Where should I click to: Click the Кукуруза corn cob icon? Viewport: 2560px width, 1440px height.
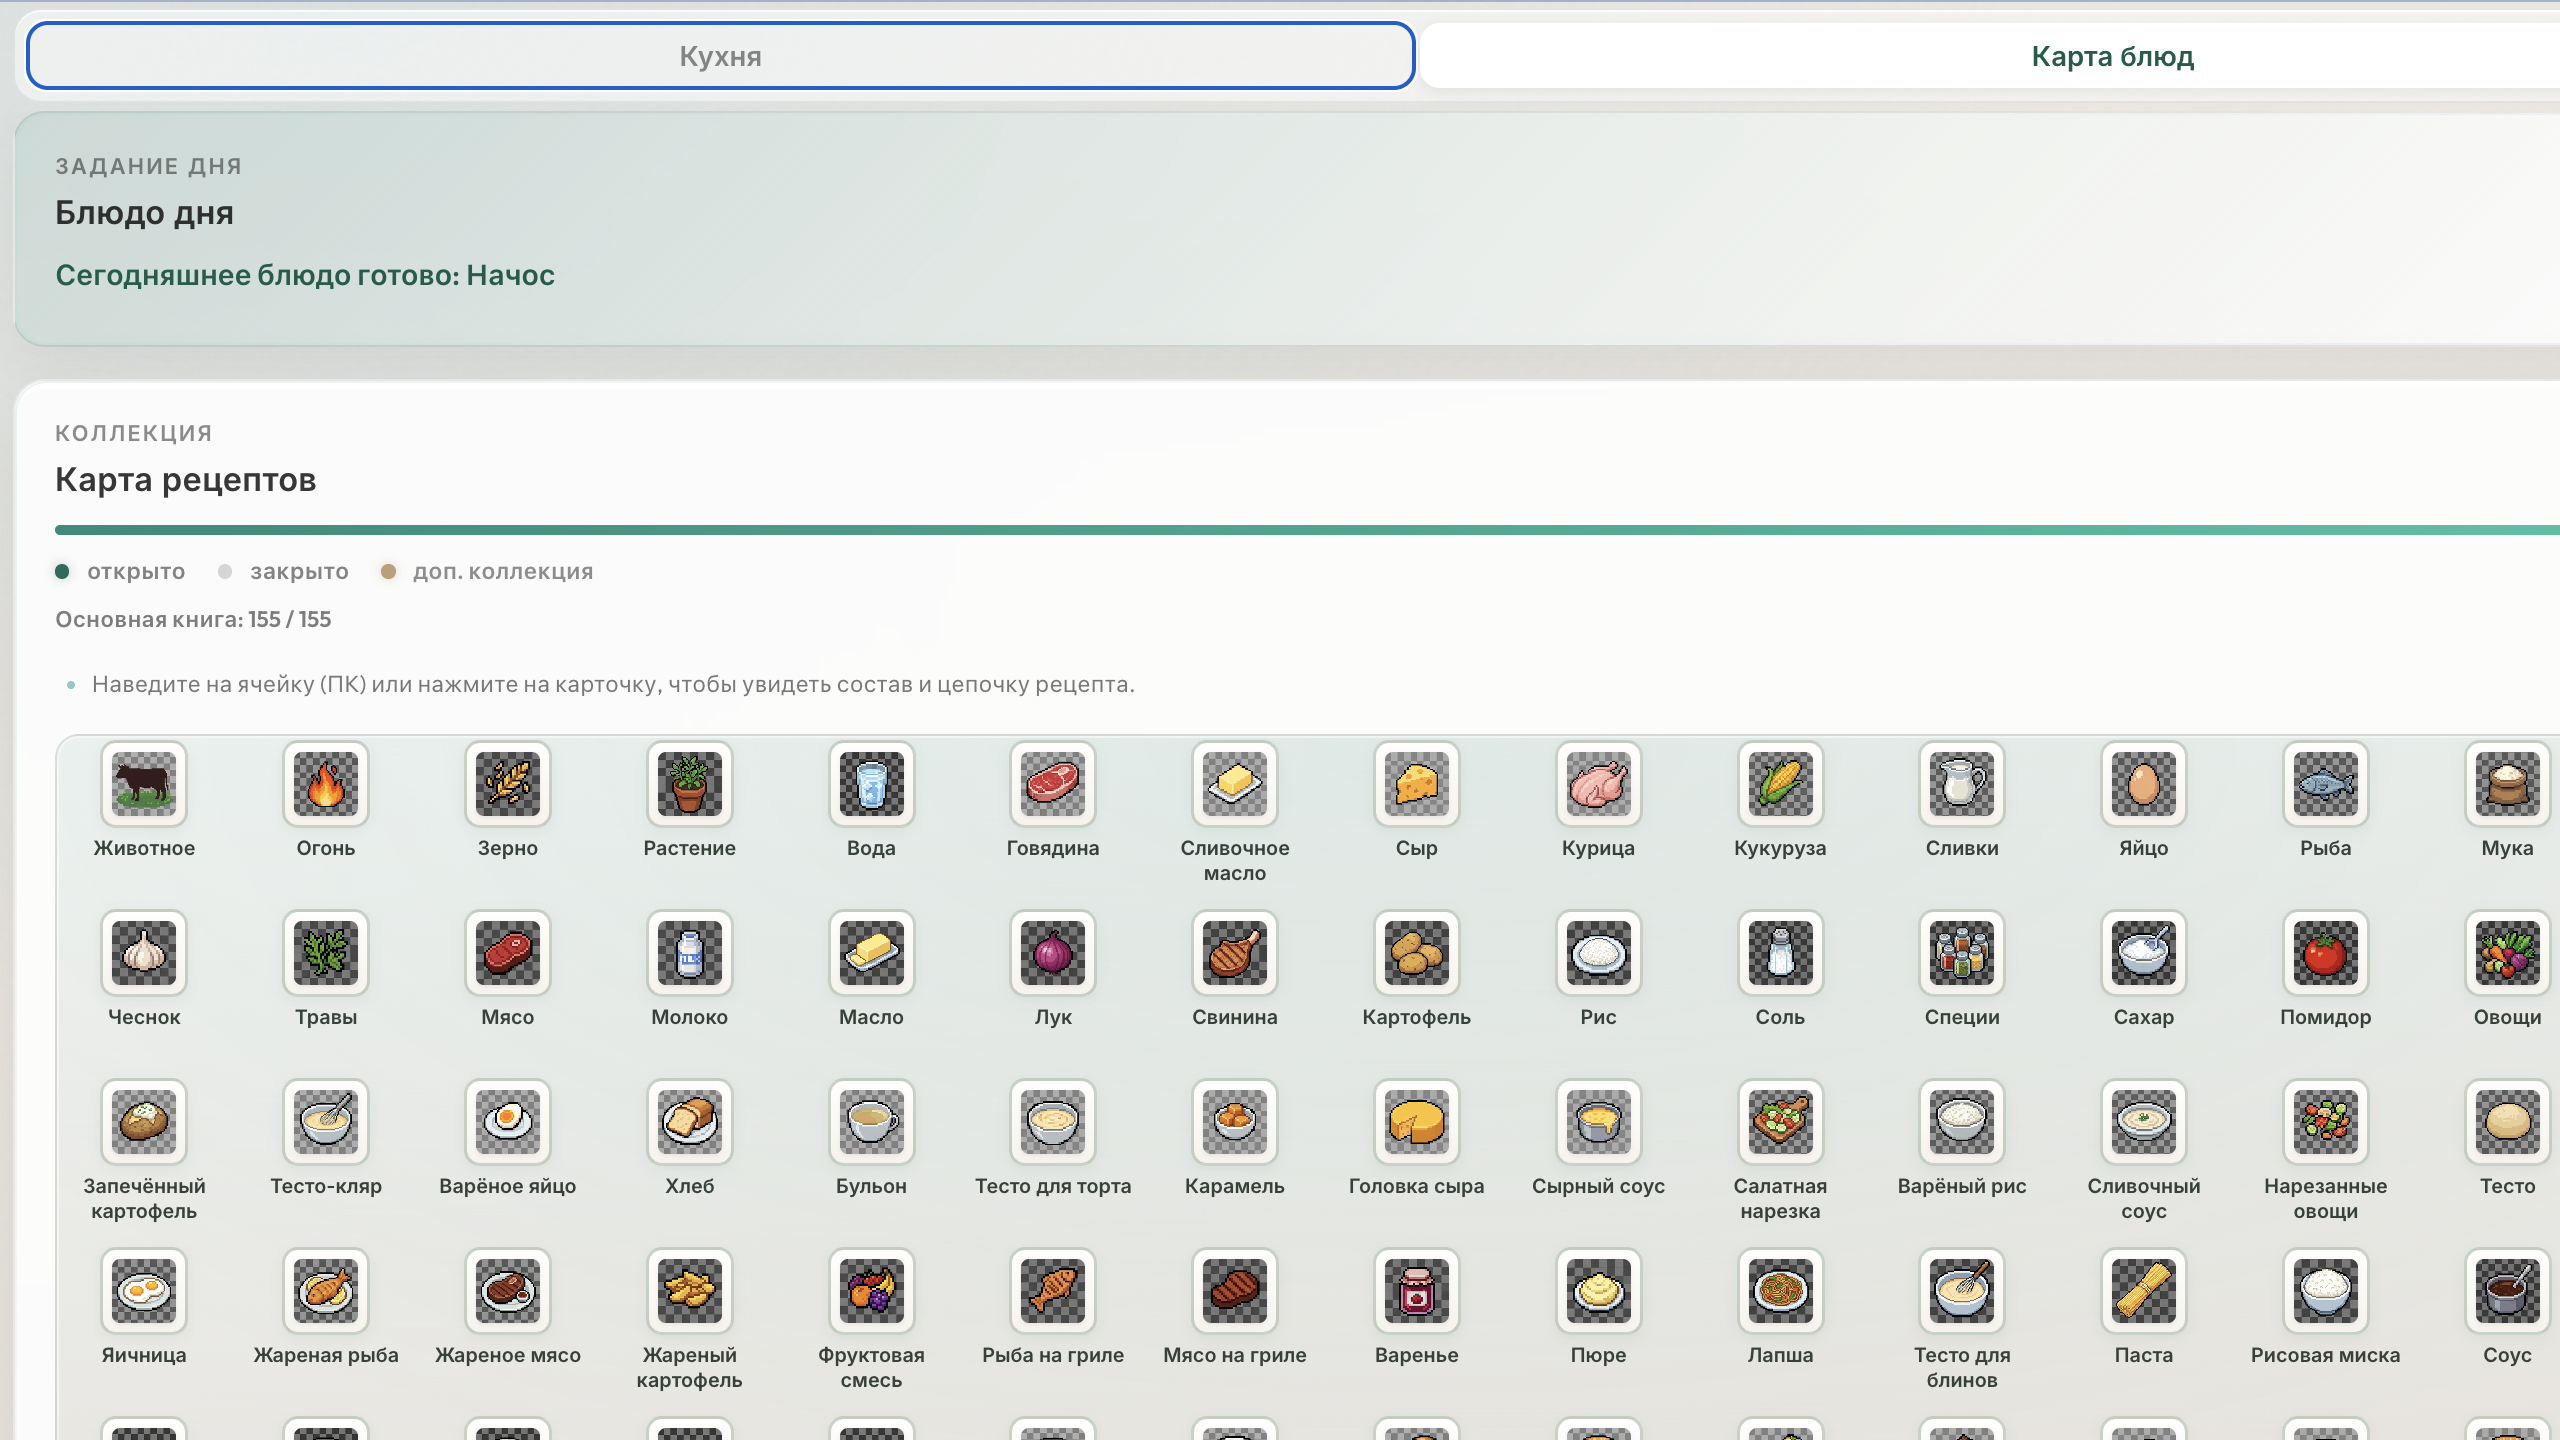click(1781, 784)
